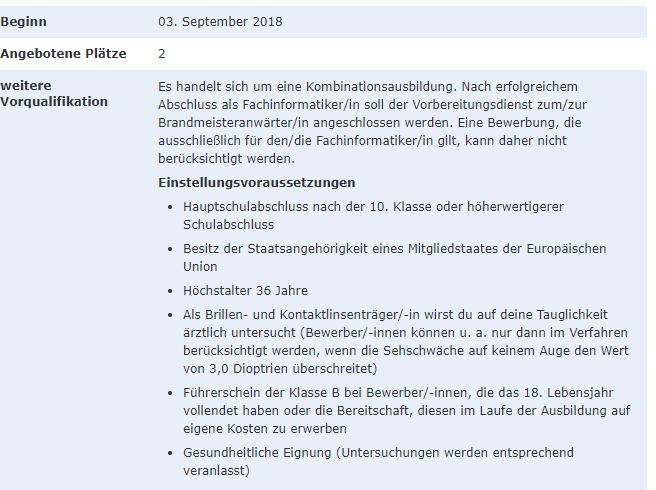Click the 'Höchstalter 36 Jahre' bullet item

[245, 290]
